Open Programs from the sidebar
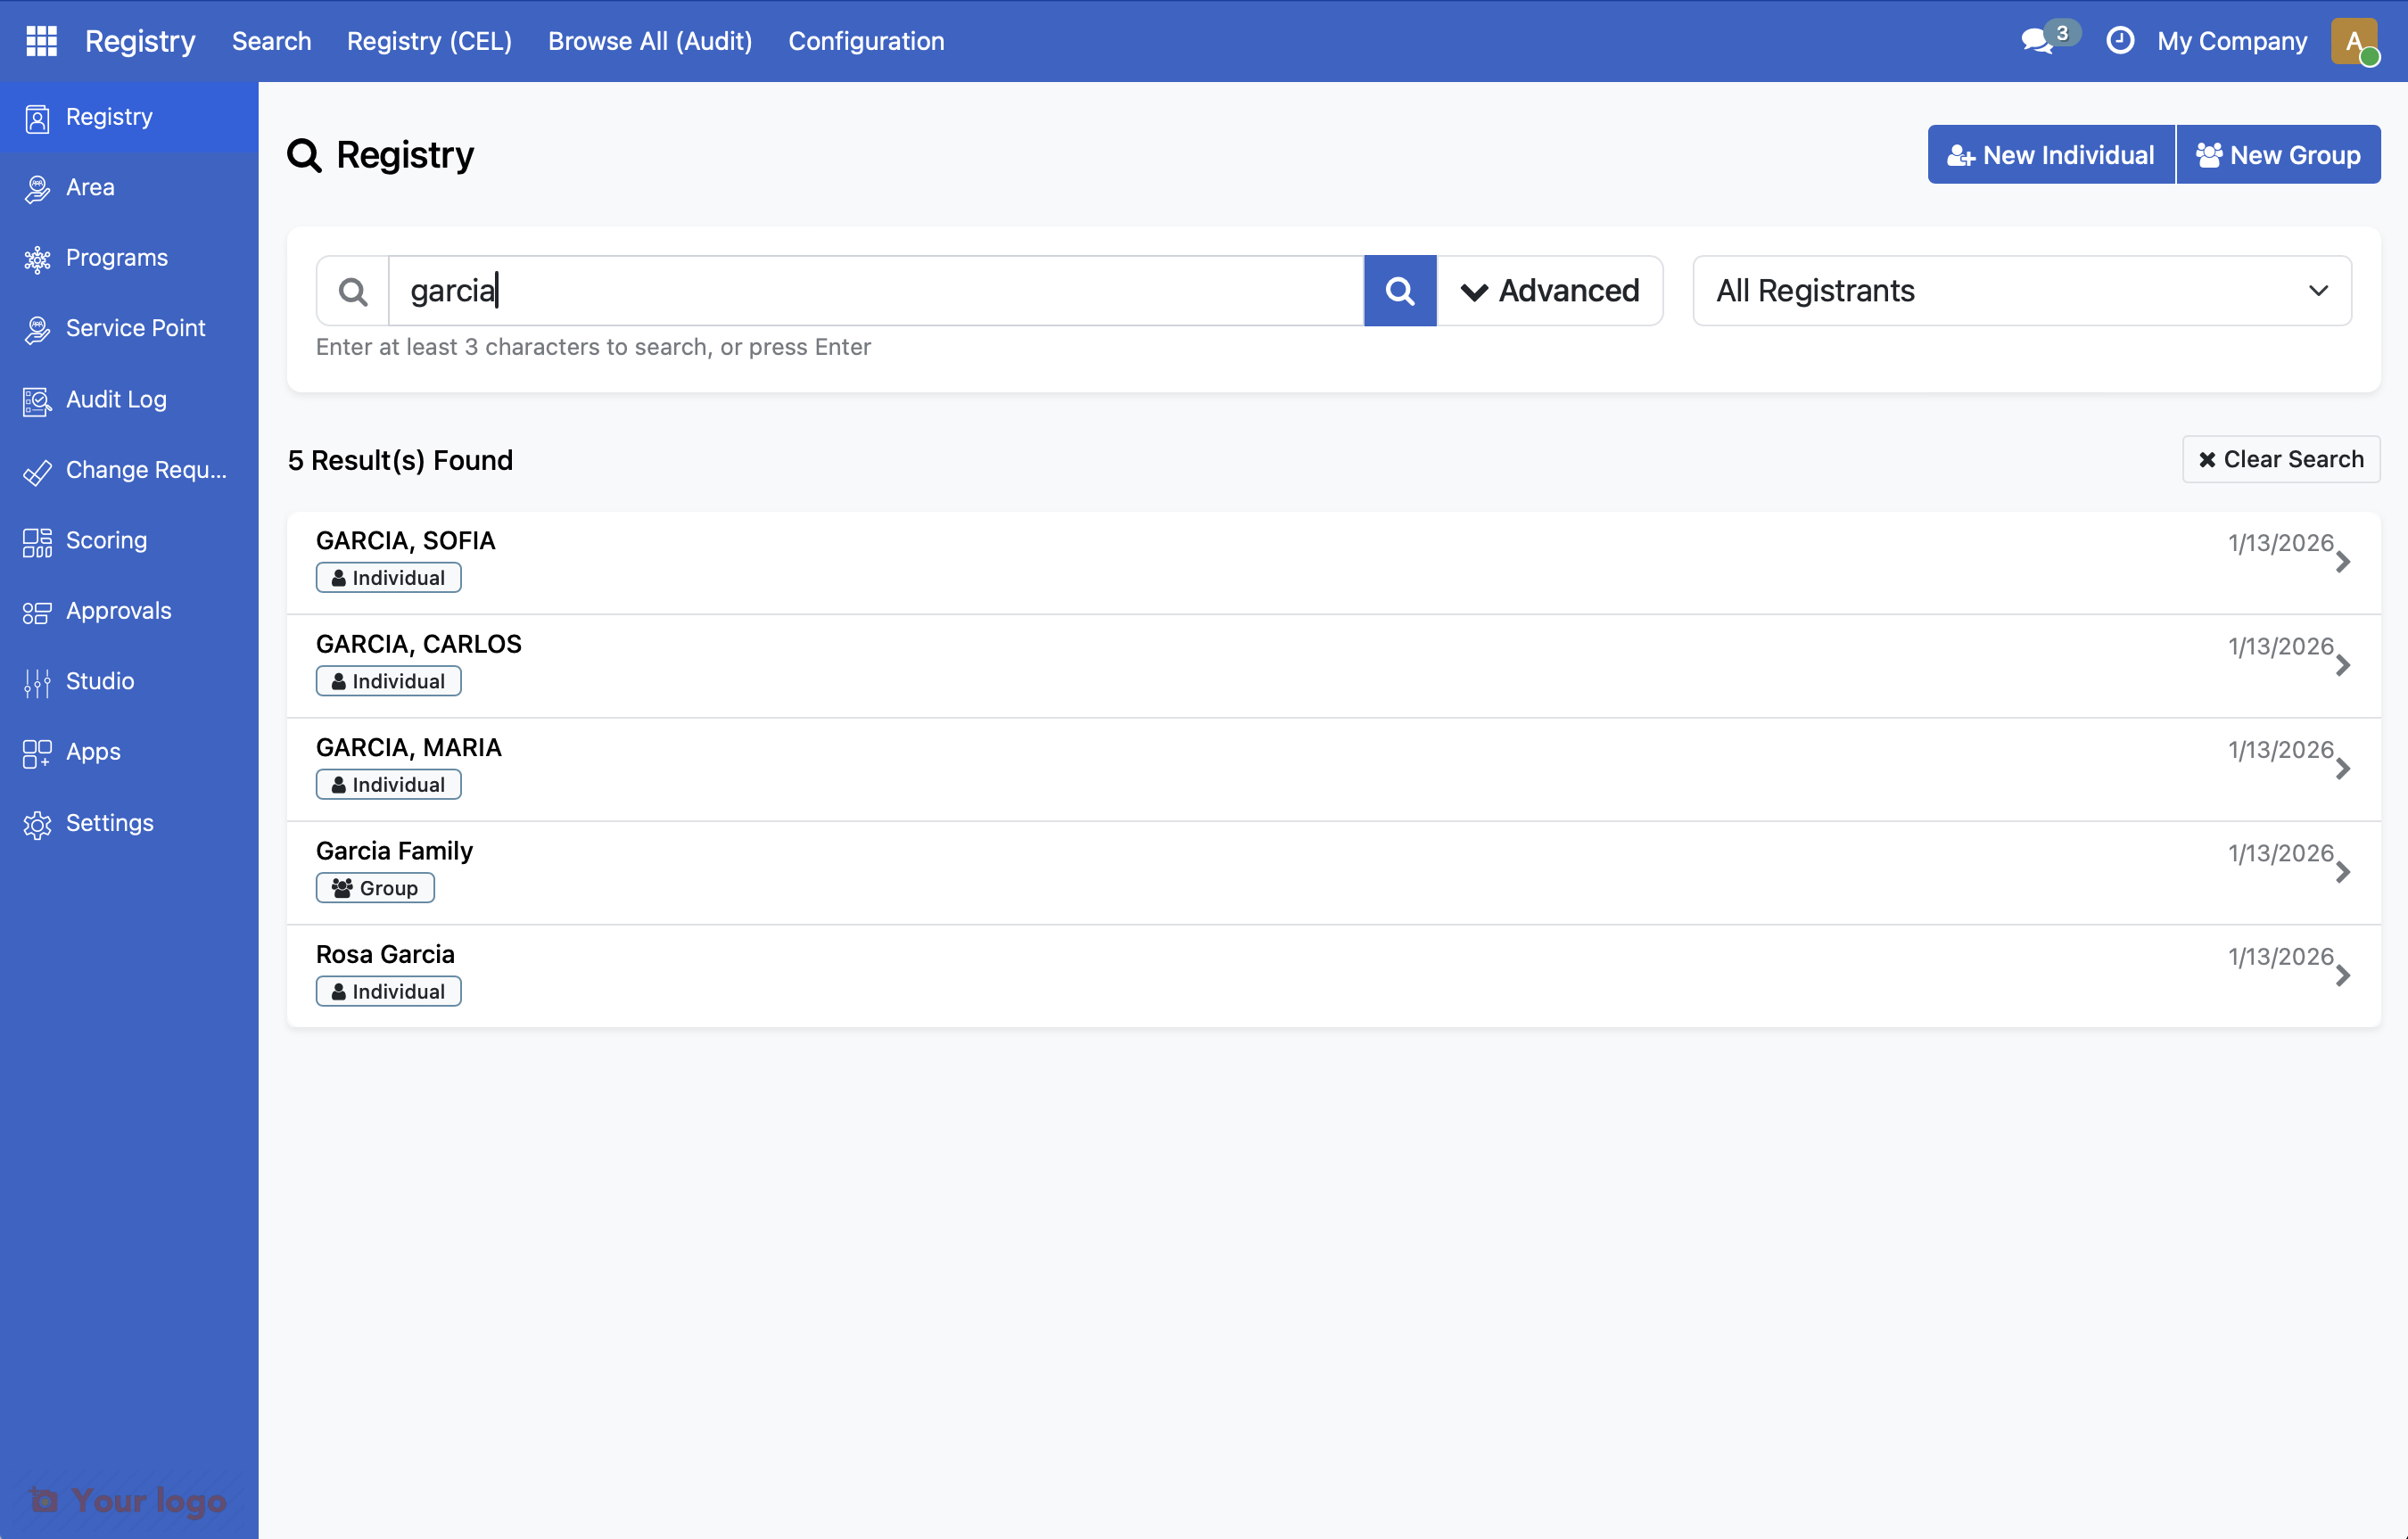 115,258
